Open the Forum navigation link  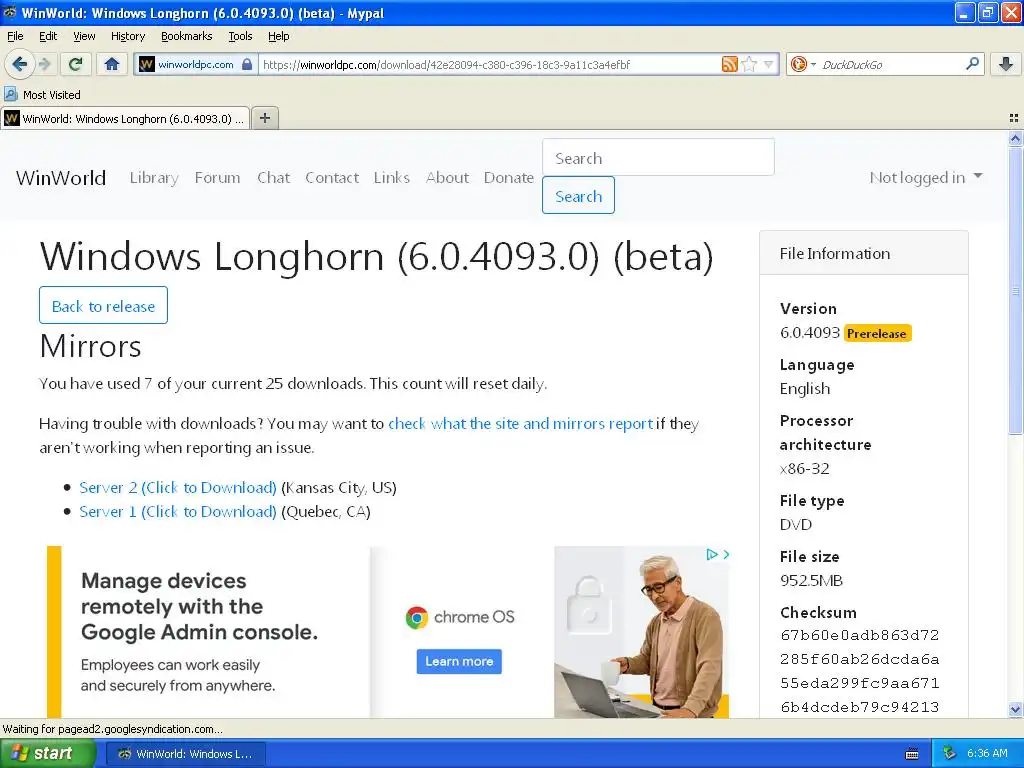coord(217,178)
